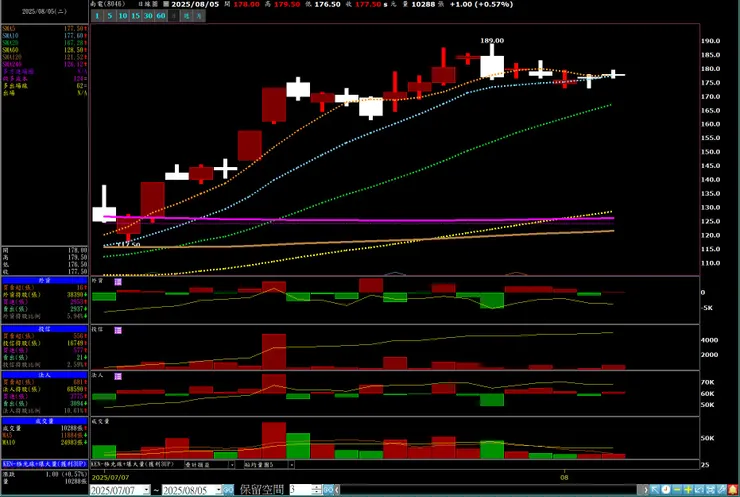Click the SMA10 indicator row

(x=44, y=36)
